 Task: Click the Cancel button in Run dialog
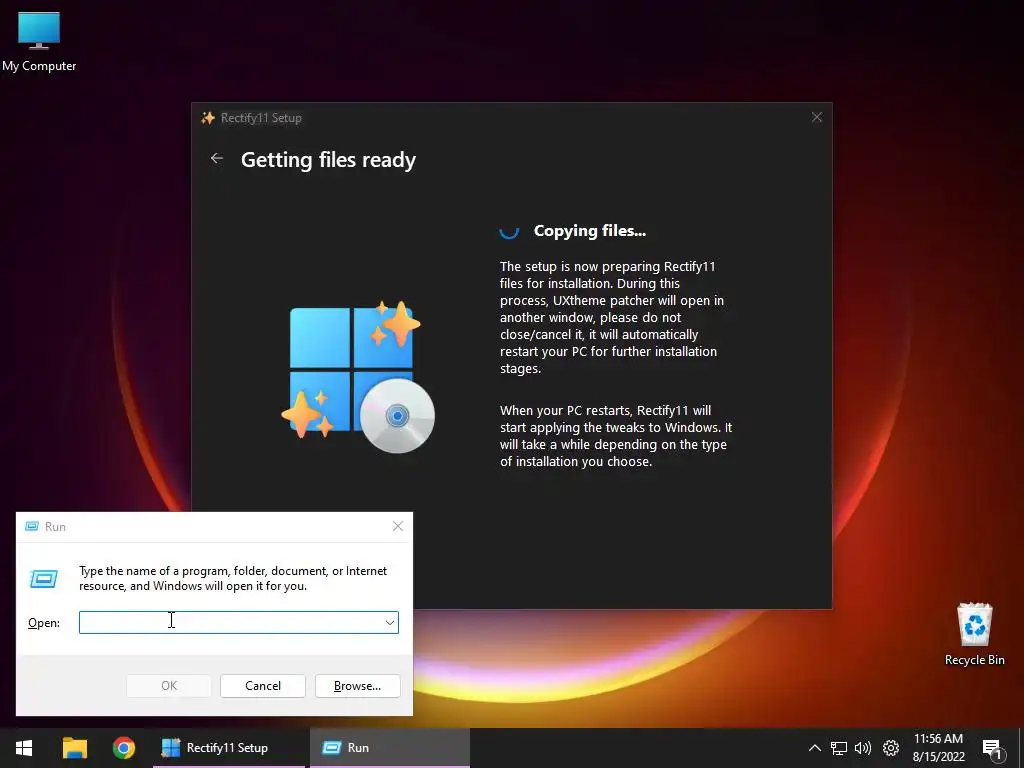[263, 686]
